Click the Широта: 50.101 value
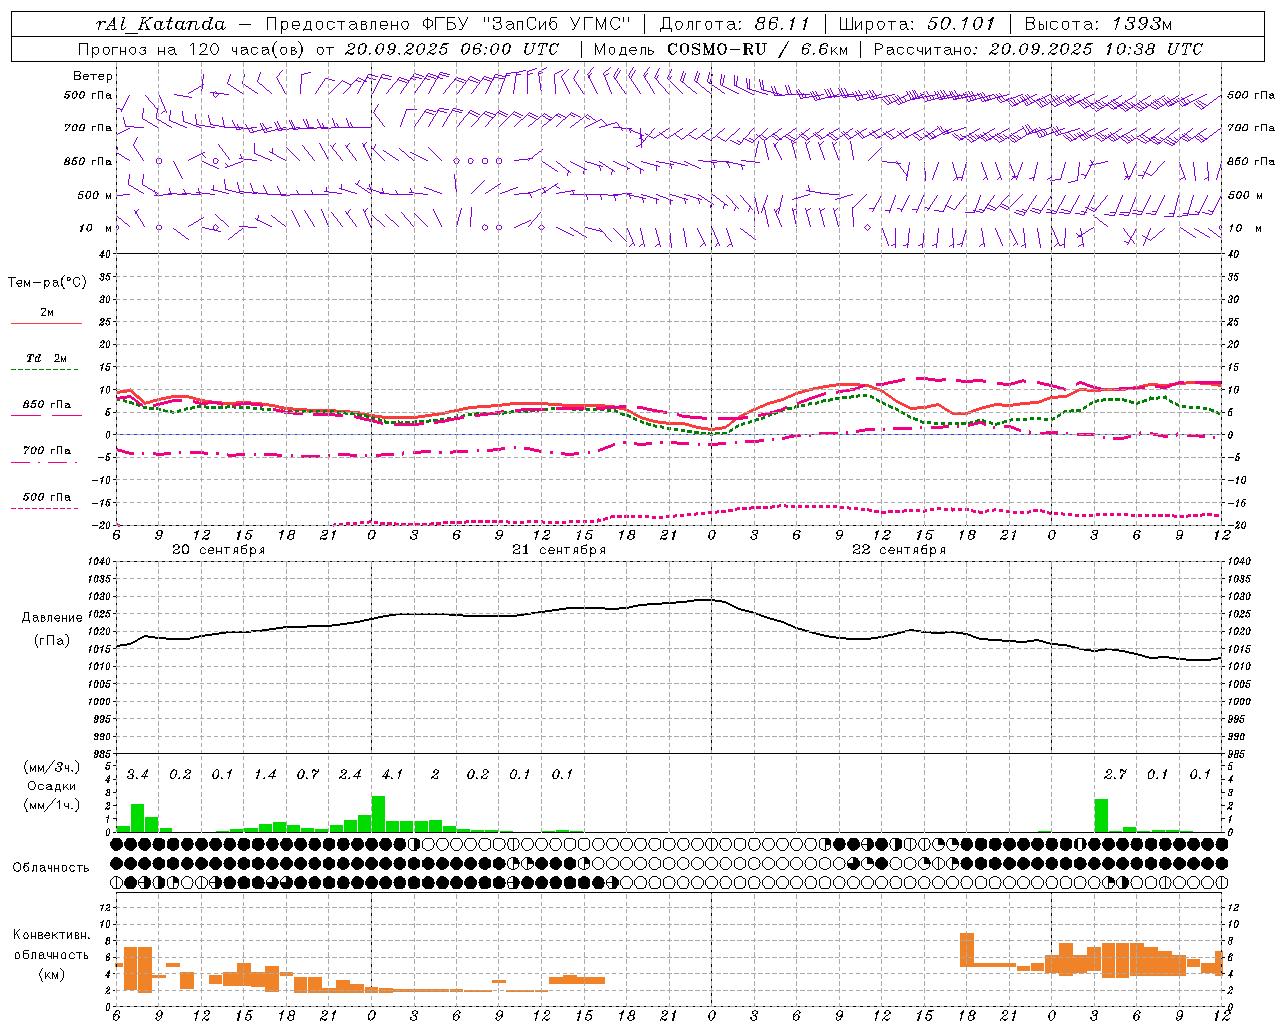Screen dimensions: 1280x1024 (x=917, y=24)
